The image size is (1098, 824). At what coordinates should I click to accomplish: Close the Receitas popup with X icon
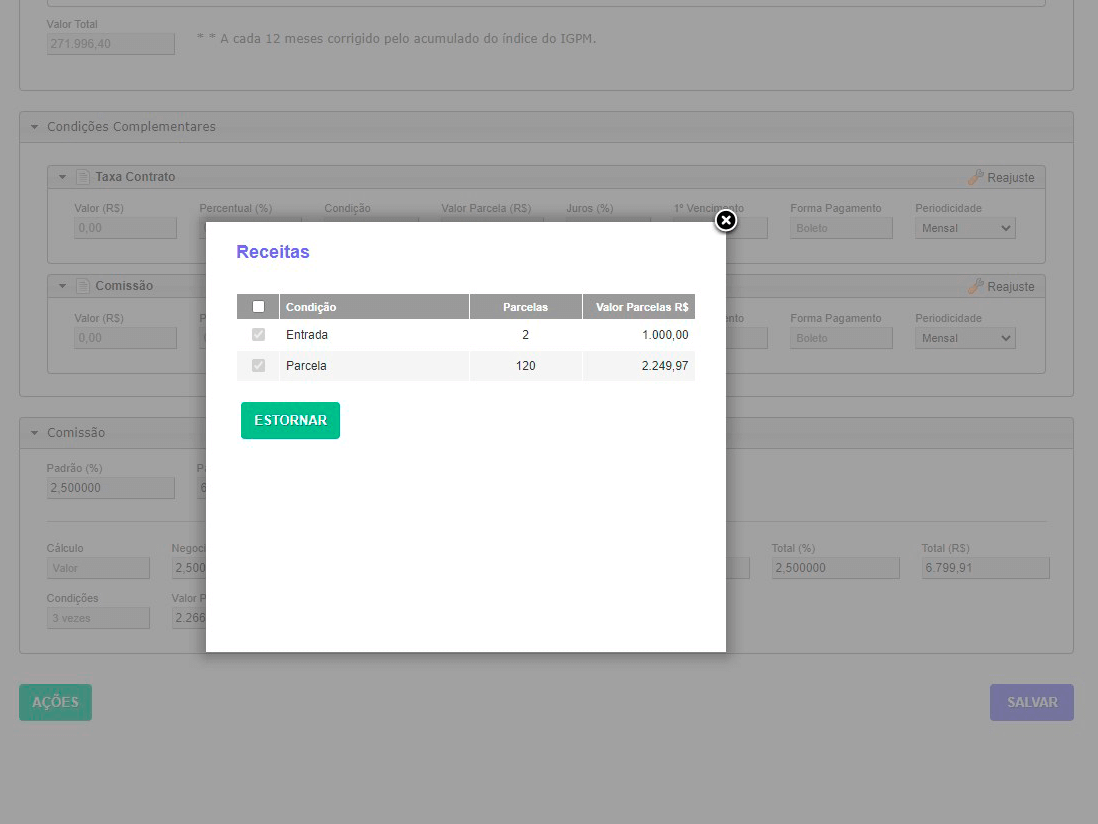click(726, 220)
